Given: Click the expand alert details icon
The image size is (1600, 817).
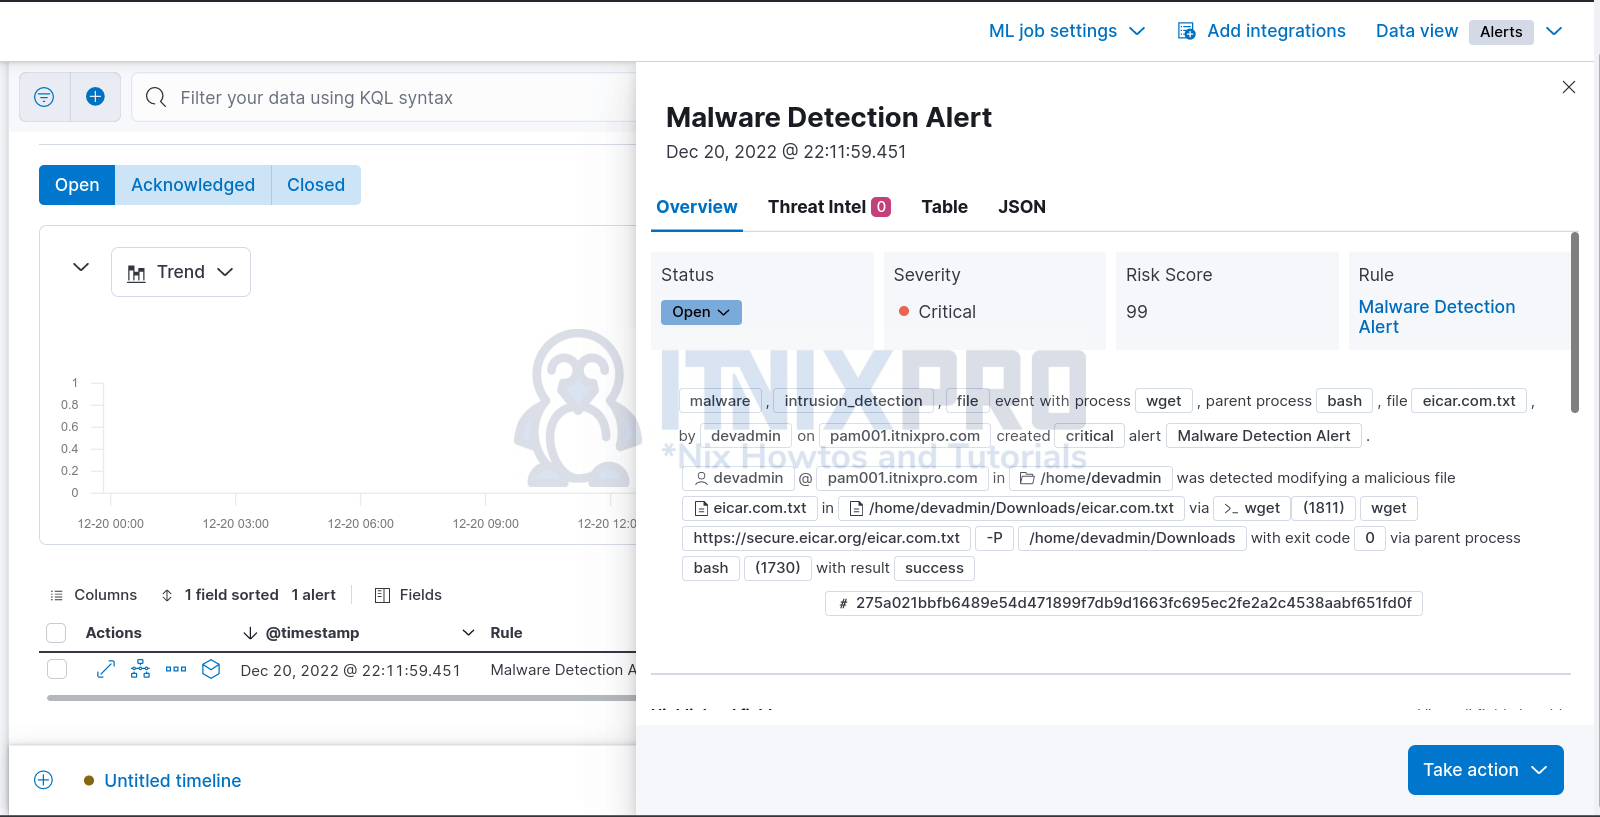Looking at the screenshot, I should tap(106, 669).
